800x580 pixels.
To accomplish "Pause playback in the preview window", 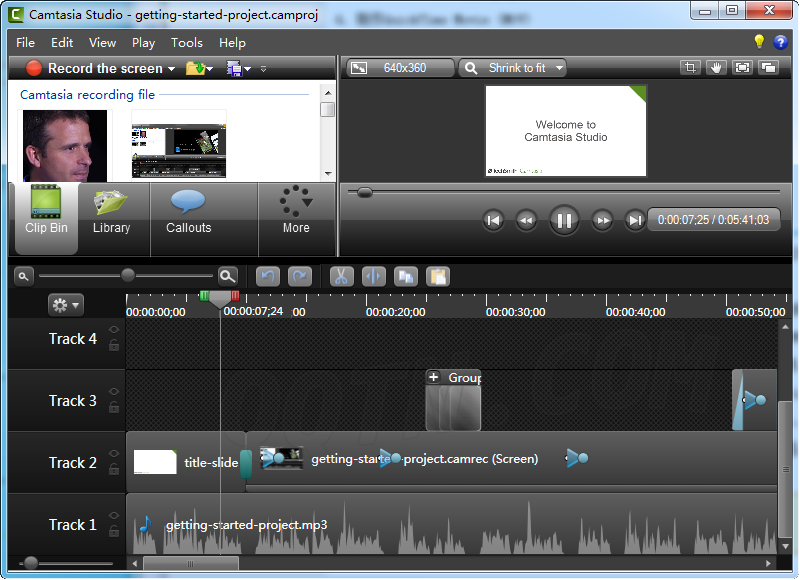I will point(564,220).
